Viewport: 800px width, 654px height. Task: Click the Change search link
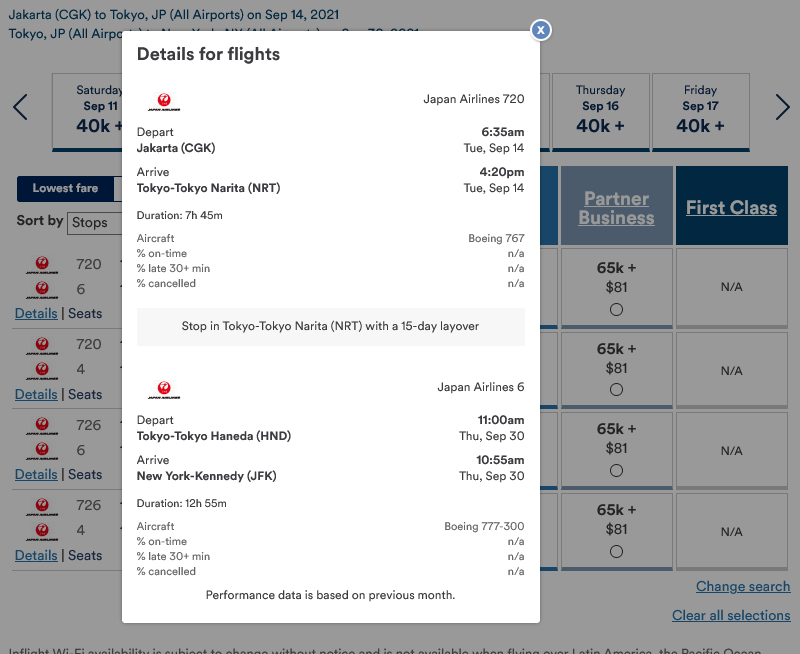click(743, 587)
